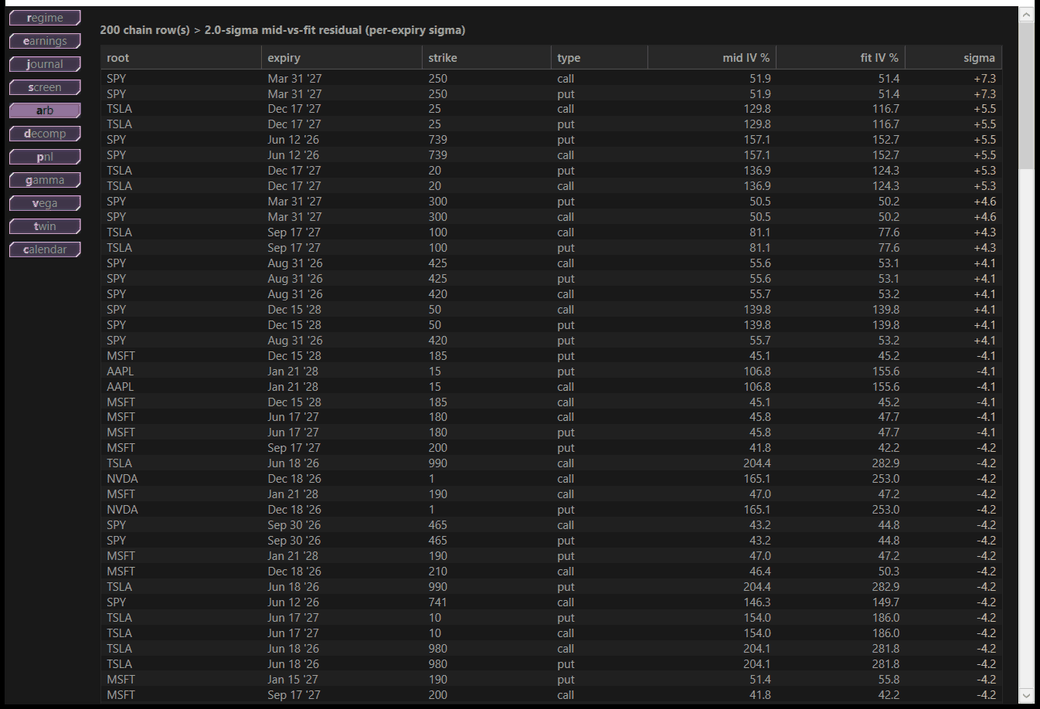This screenshot has width=1040, height=709.
Task: Sort by the mid IV % column header
Action: pos(712,58)
